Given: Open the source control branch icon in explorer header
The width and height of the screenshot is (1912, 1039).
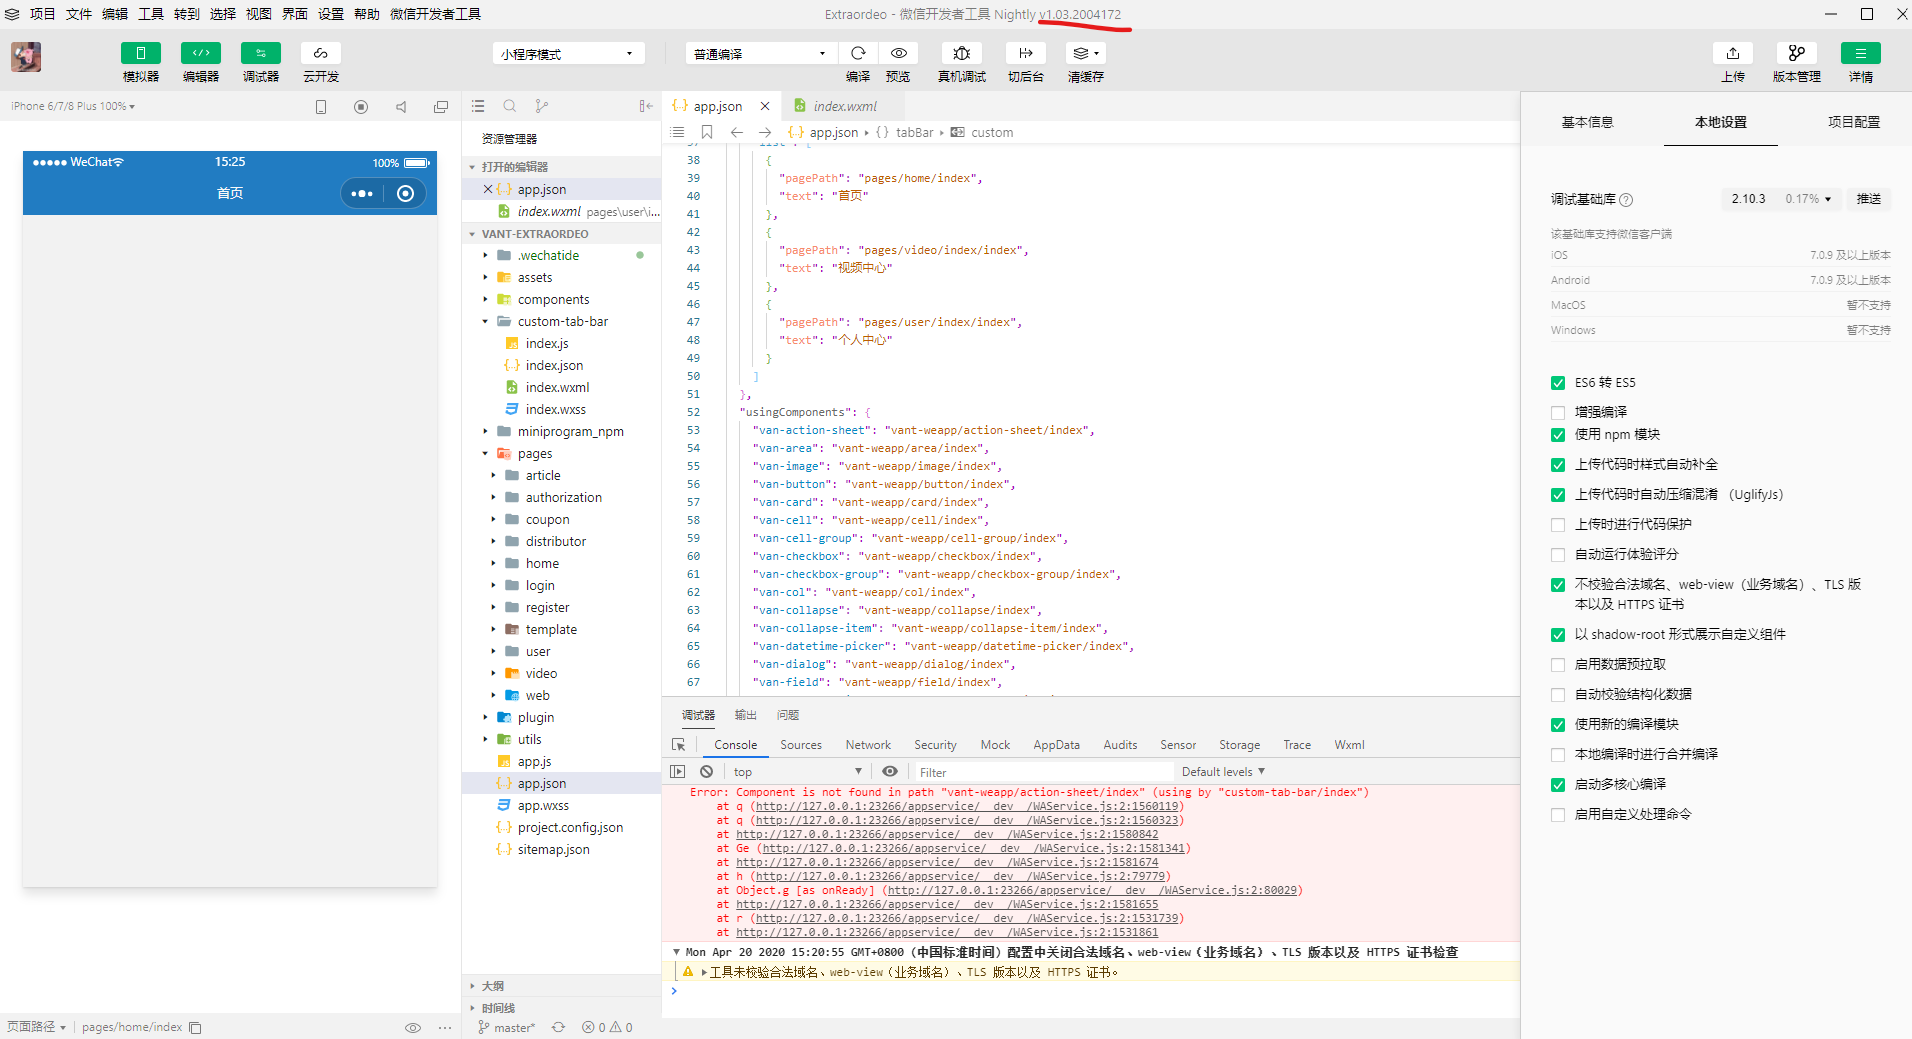Looking at the screenshot, I should coord(542,106).
